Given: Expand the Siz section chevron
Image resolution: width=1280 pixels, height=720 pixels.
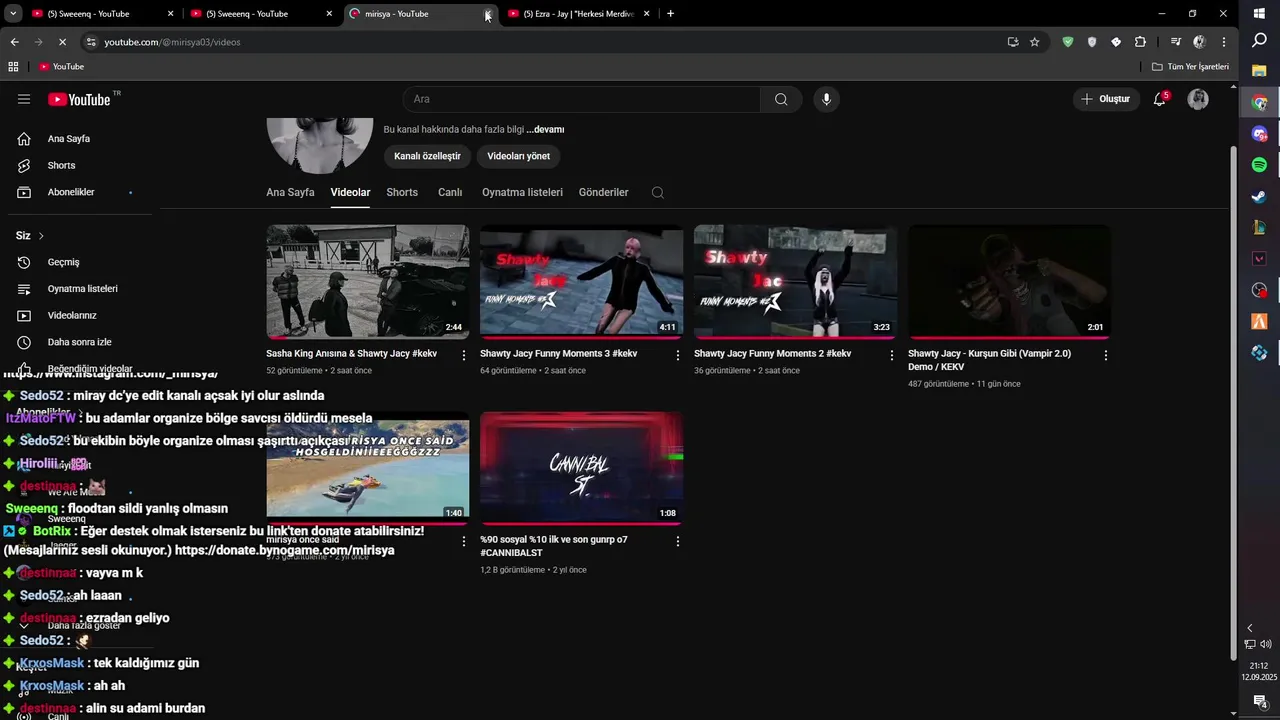Looking at the screenshot, I should (x=41, y=236).
